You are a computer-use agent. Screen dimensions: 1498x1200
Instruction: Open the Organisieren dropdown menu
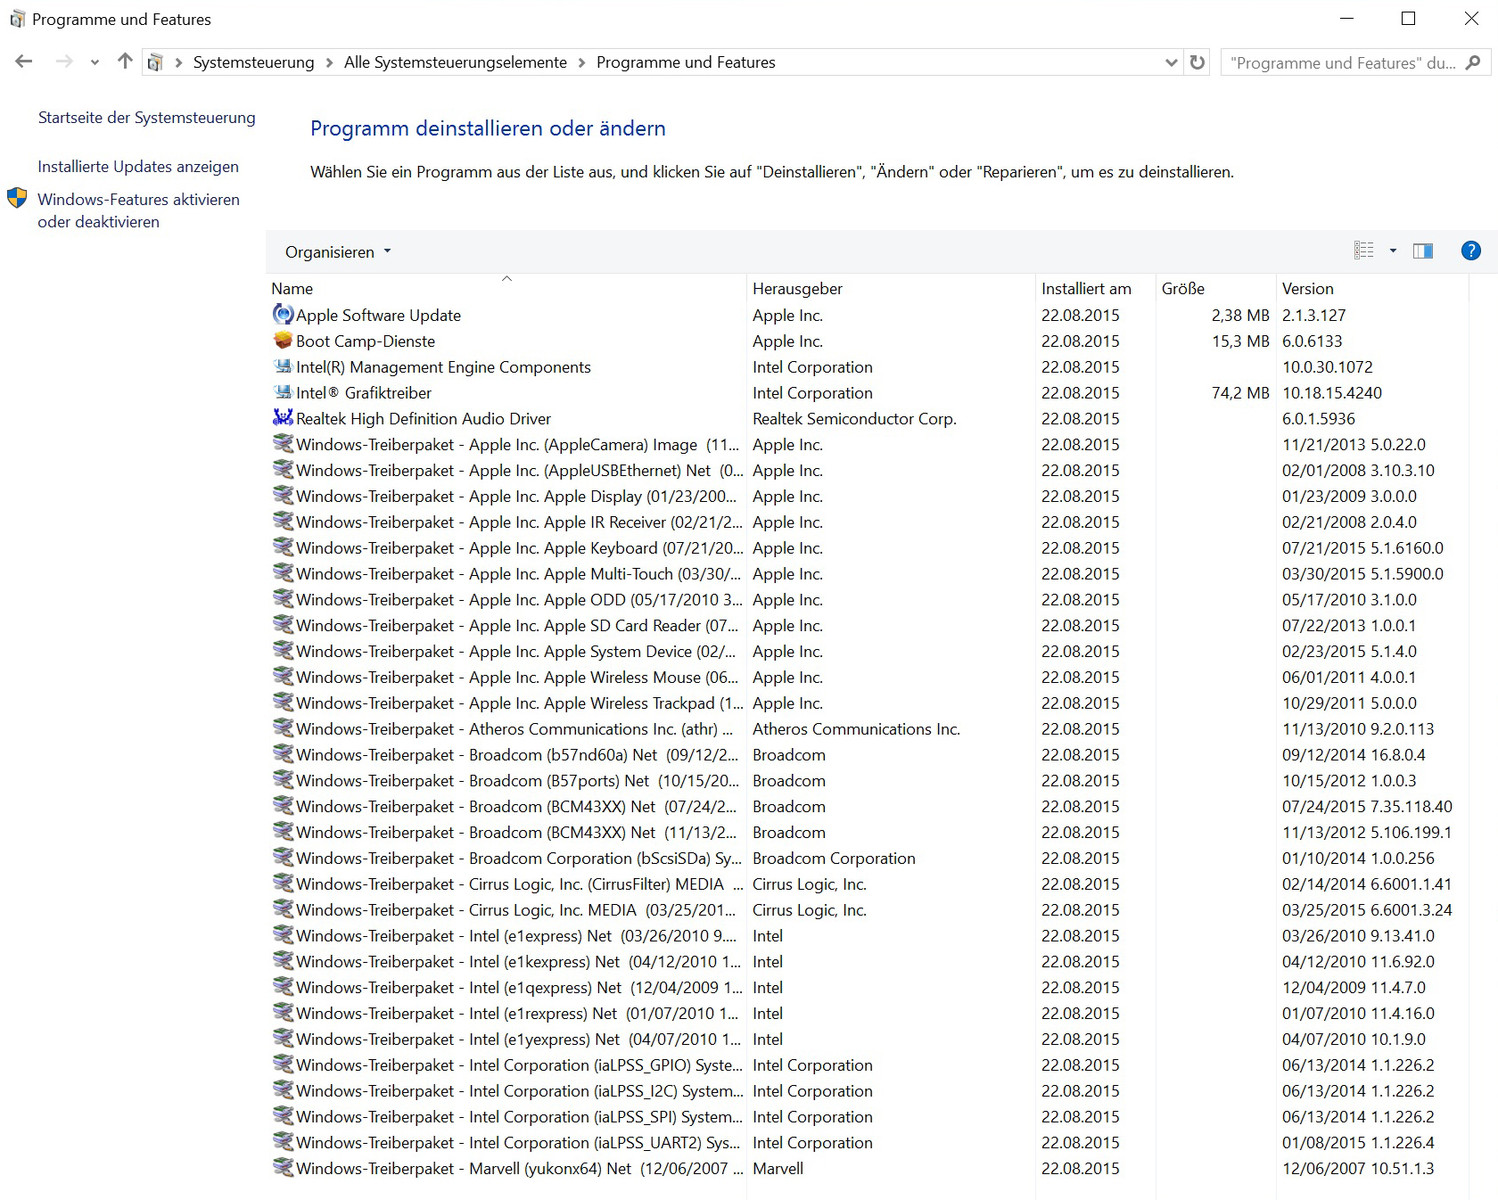pos(337,252)
